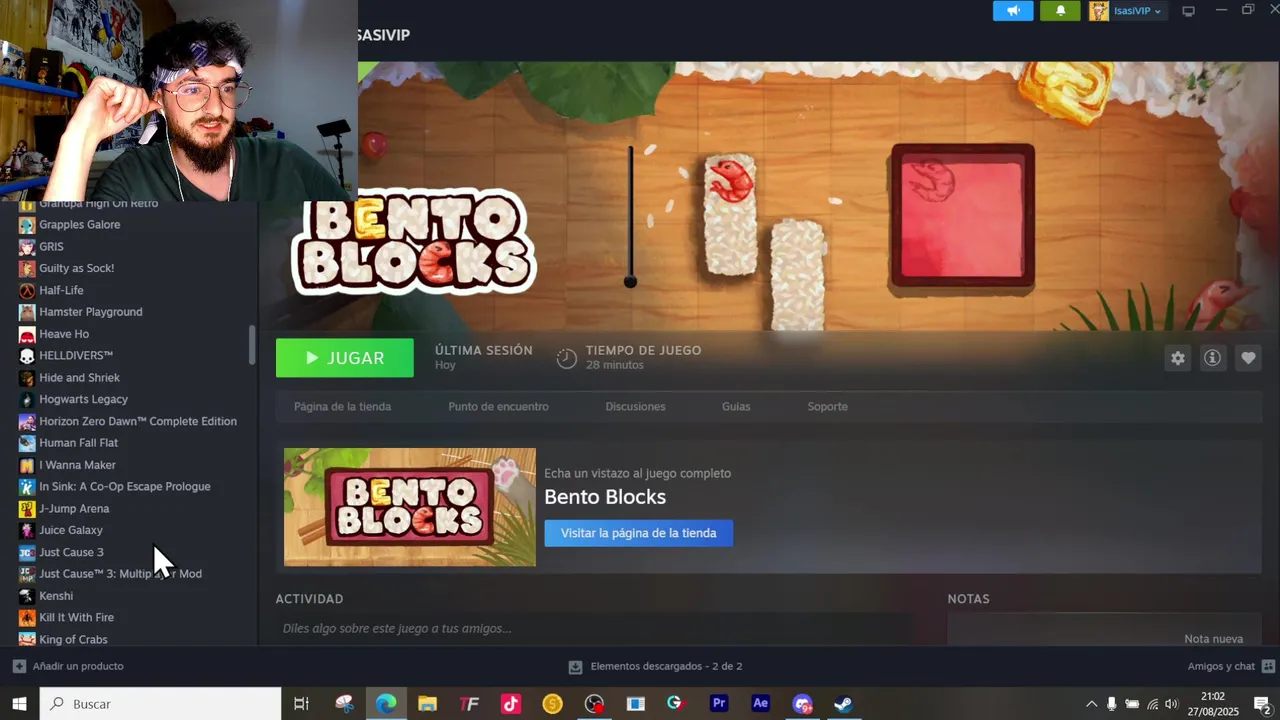Open the volume speaker tray icon

click(x=1171, y=704)
